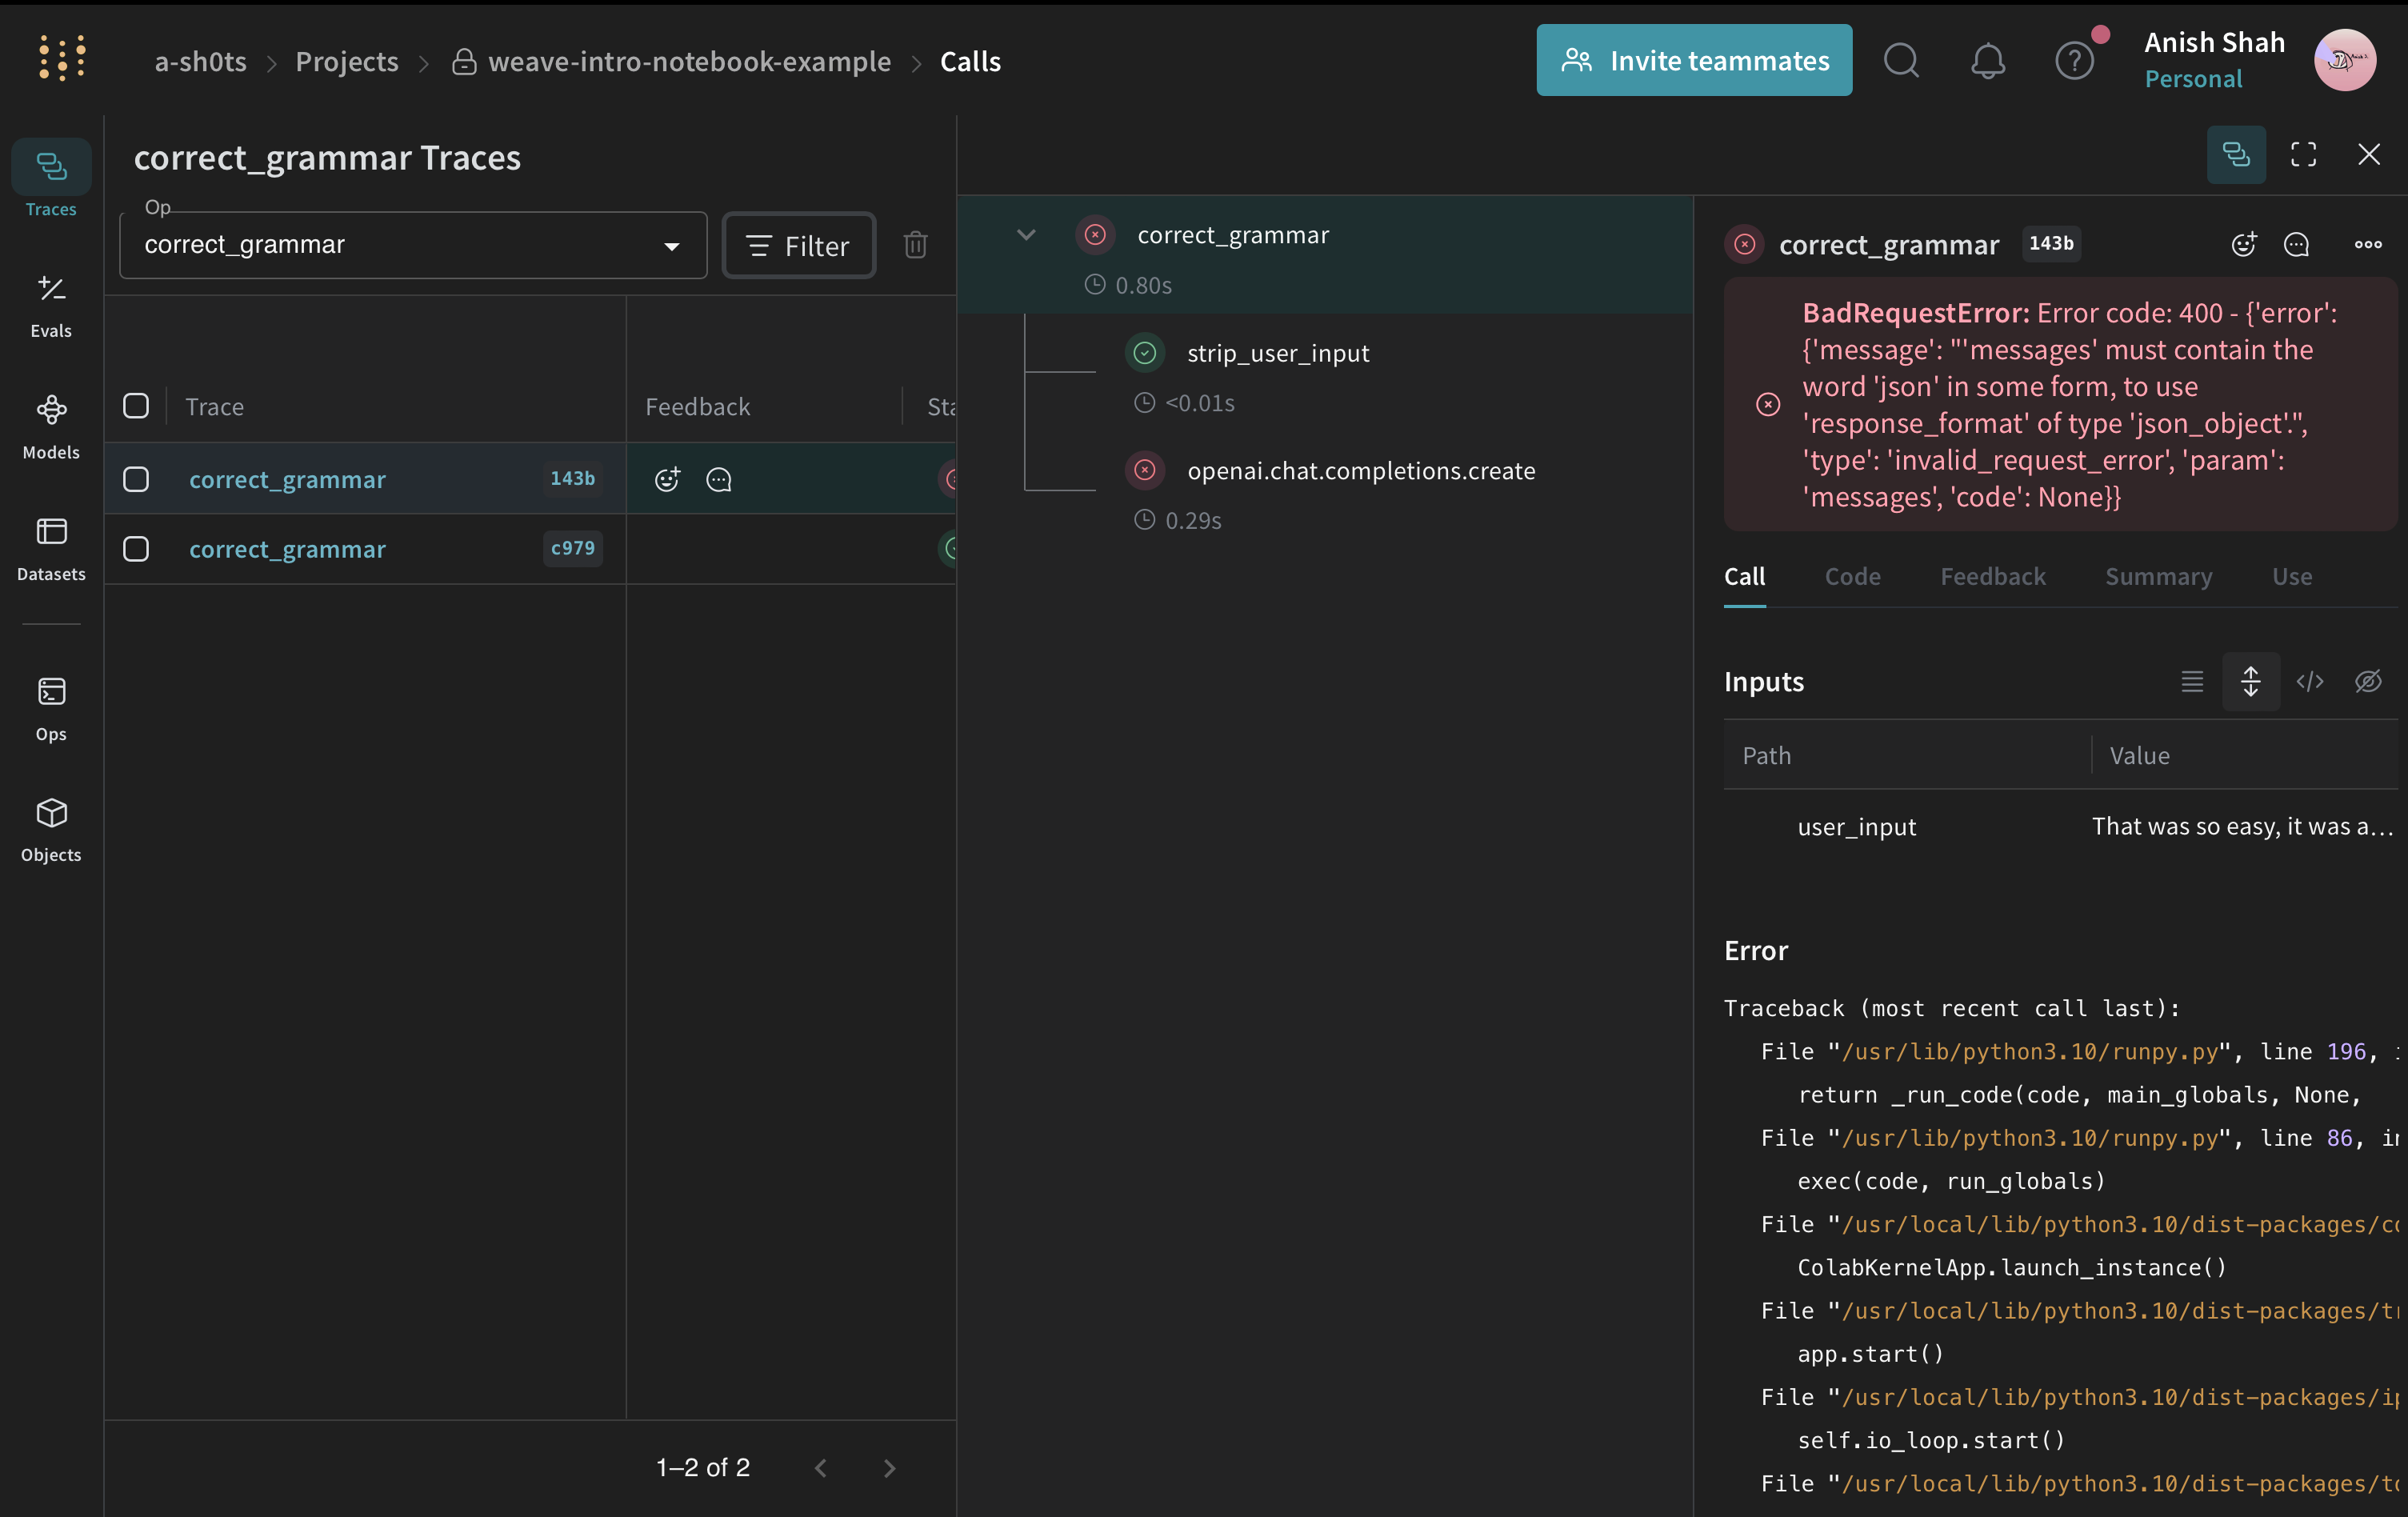Screen dimensions: 2408x1517
Task: Click the user_input path row
Action: tap(1856, 827)
